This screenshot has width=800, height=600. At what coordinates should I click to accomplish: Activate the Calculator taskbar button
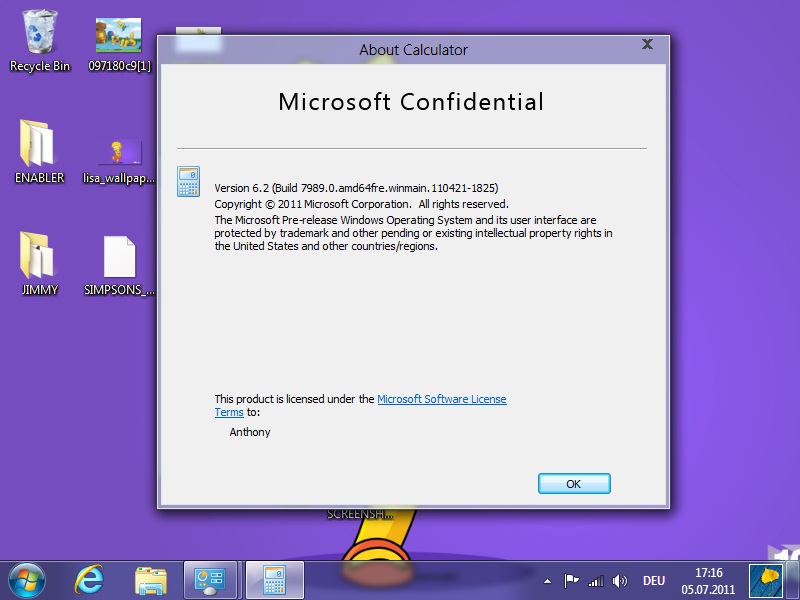click(274, 581)
